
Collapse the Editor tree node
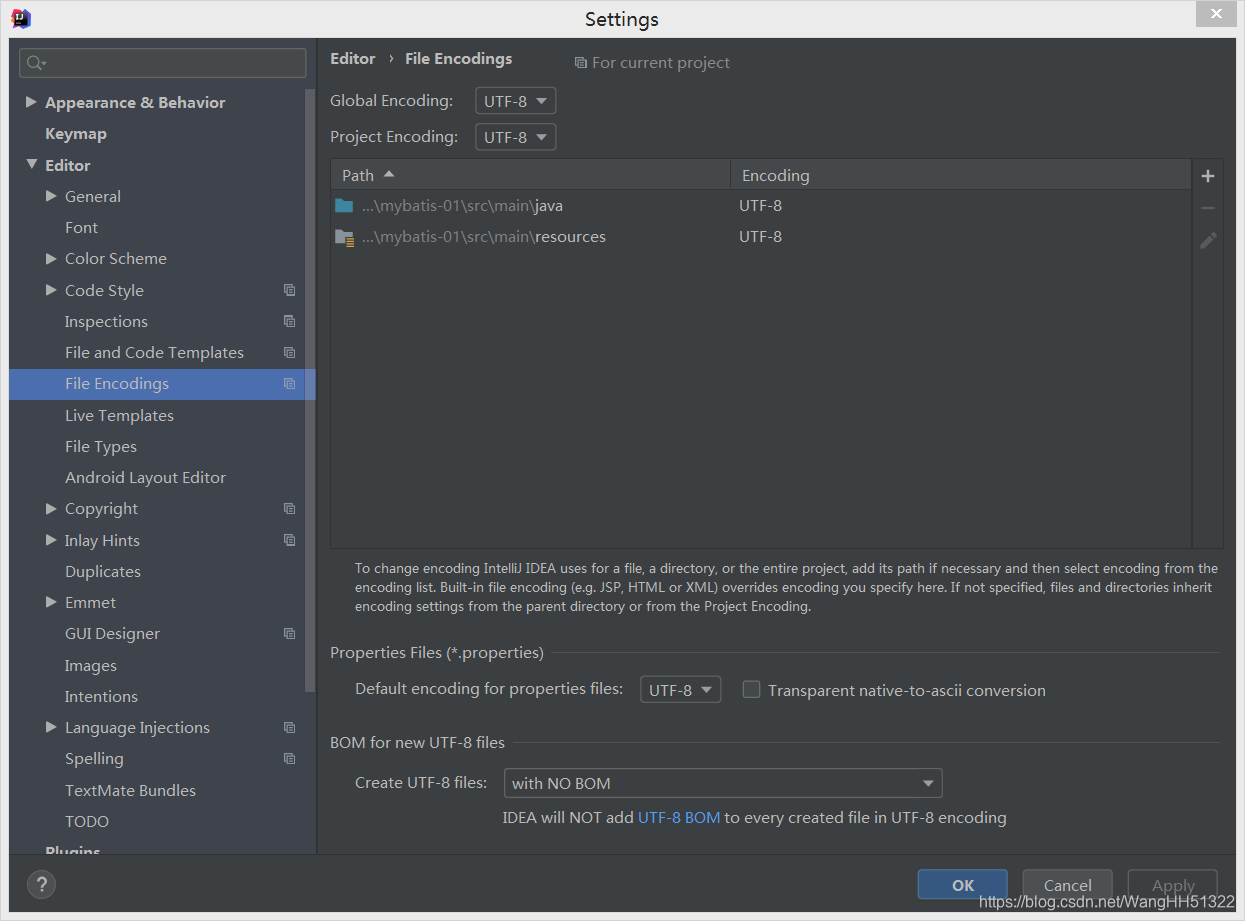(x=31, y=165)
